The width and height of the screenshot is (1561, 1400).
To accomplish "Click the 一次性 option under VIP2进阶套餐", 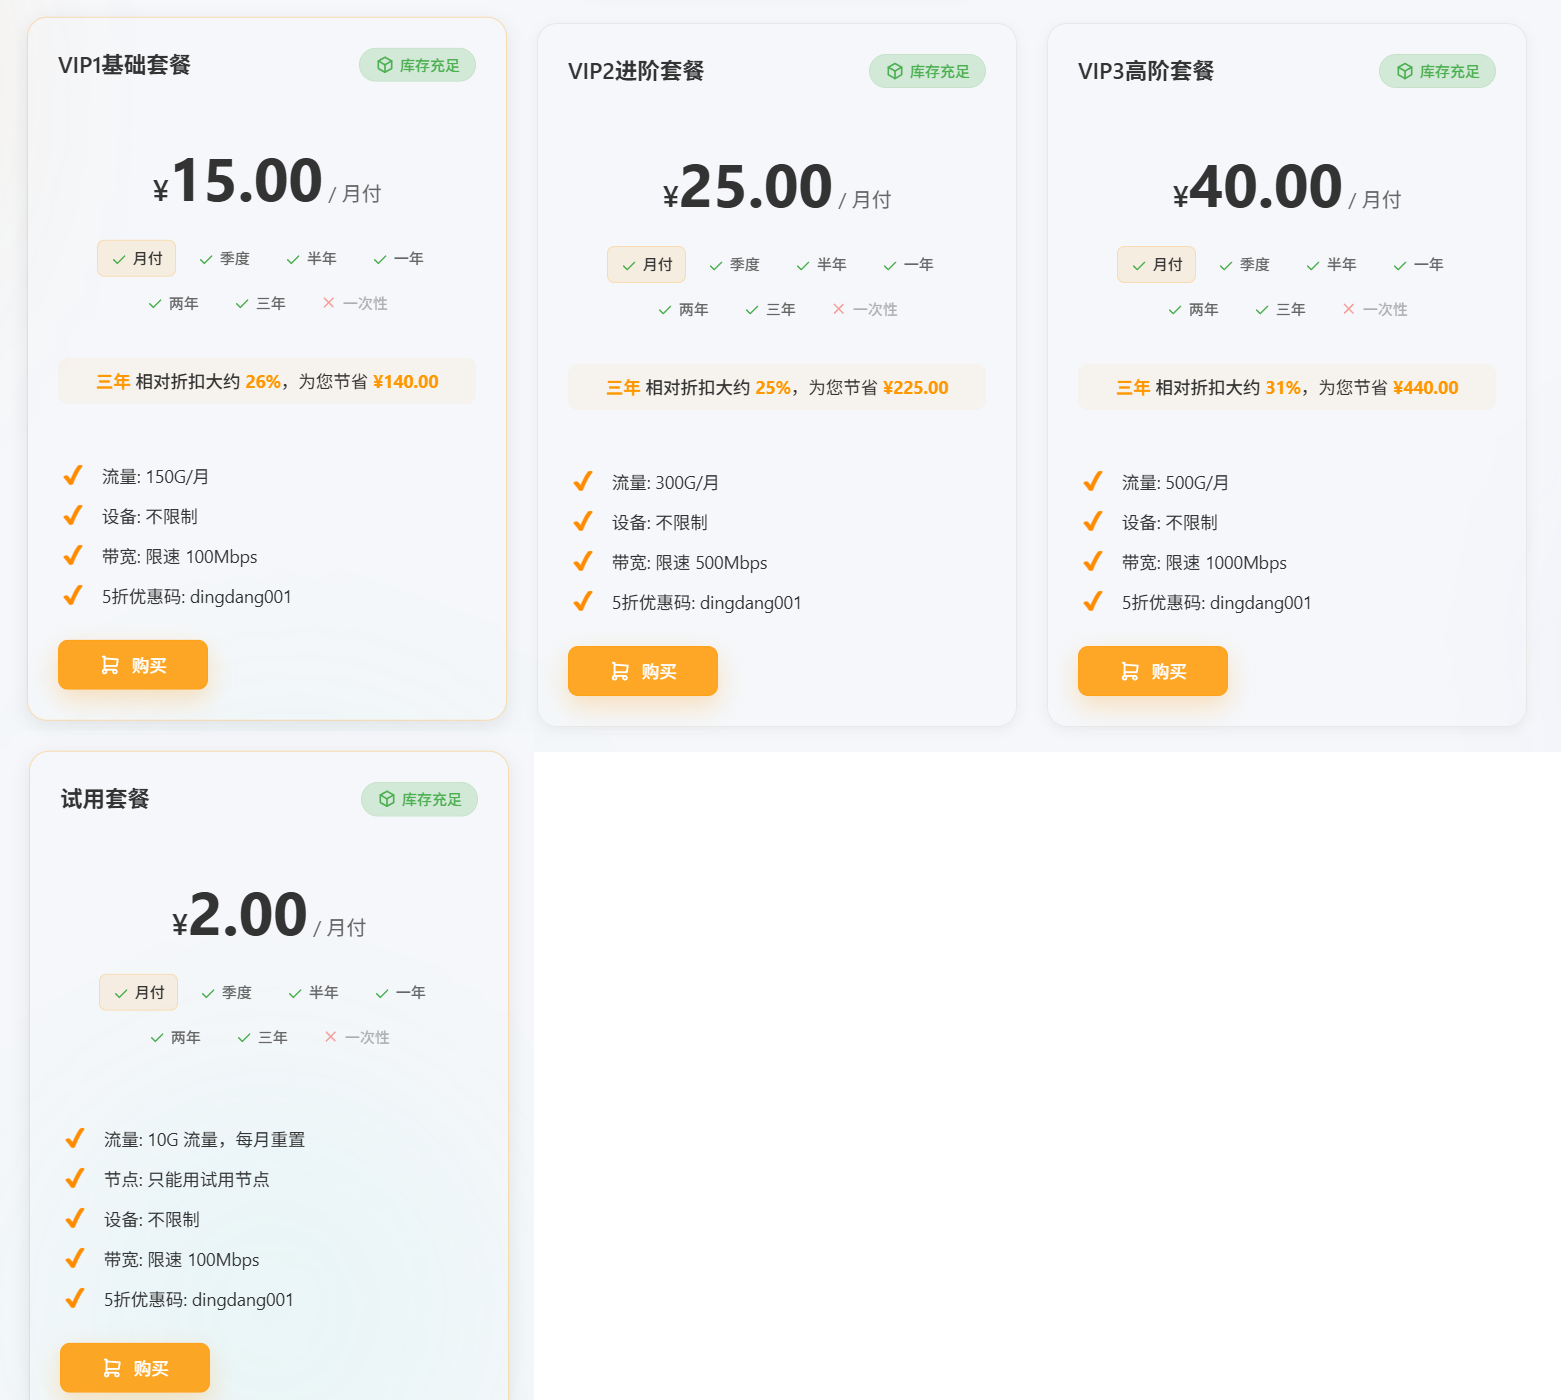I will tap(865, 310).
